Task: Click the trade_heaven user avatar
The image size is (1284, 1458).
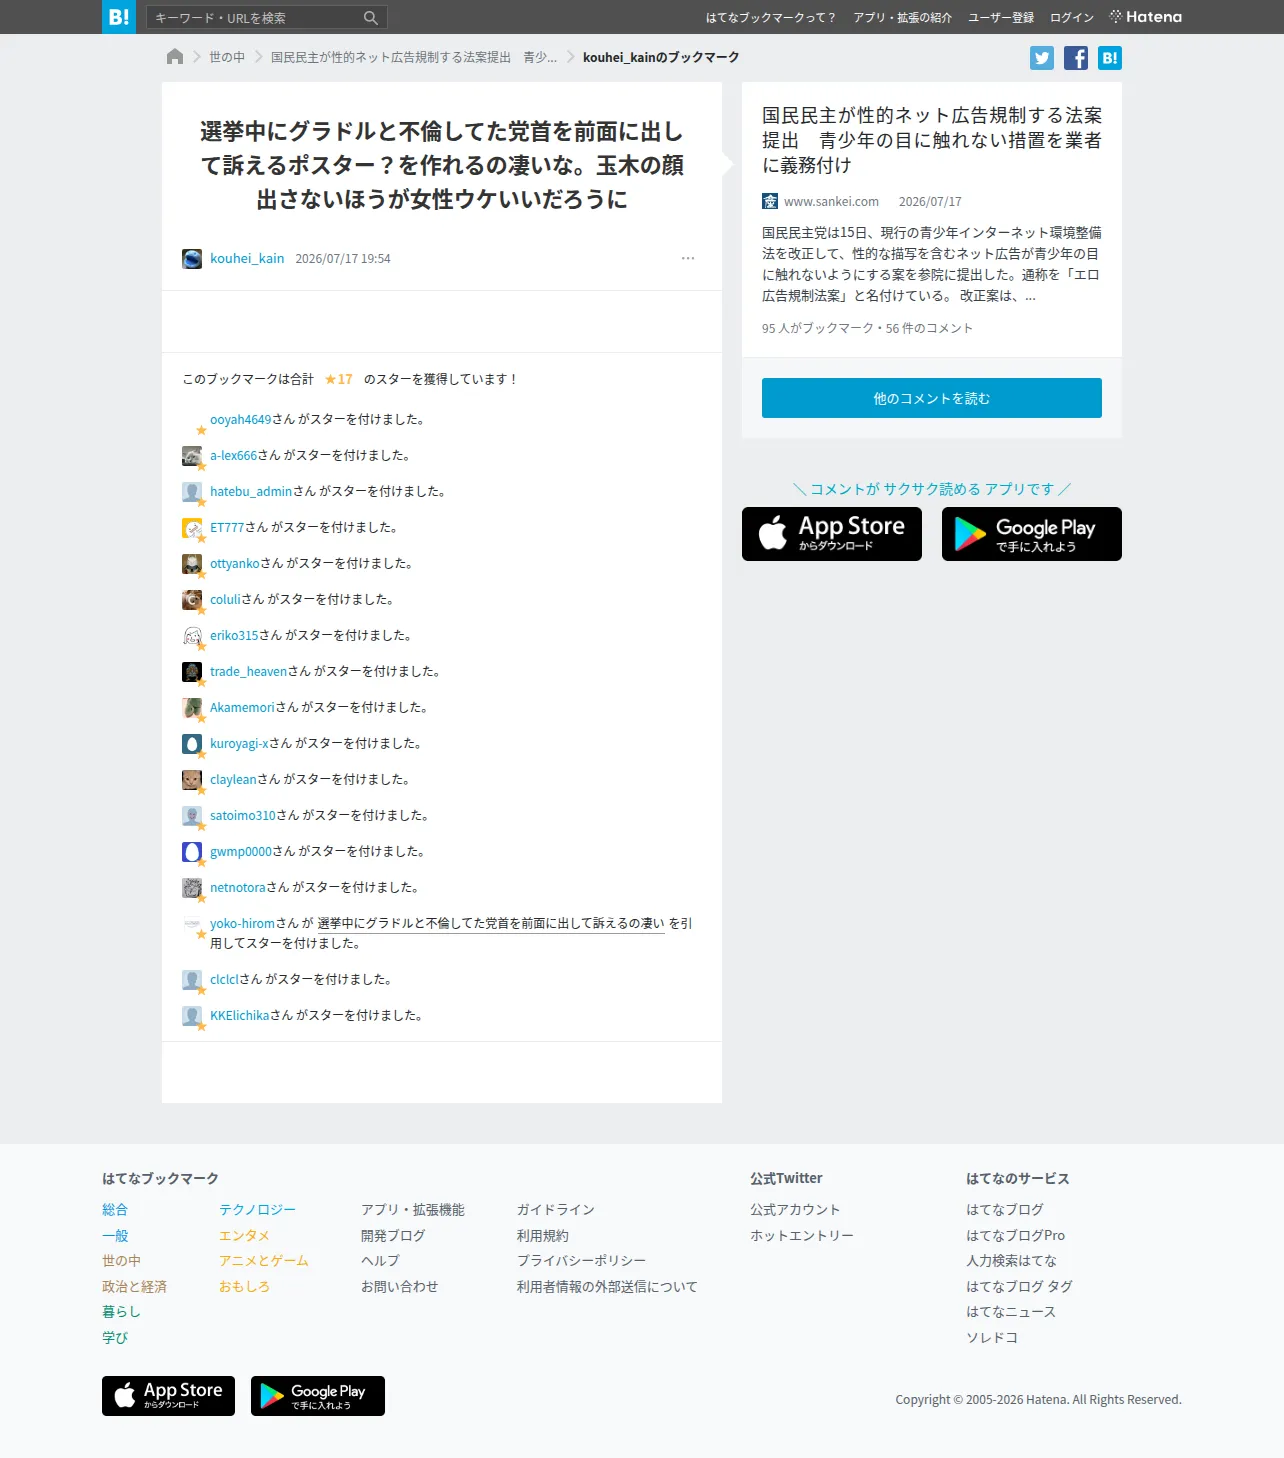Action: (192, 672)
